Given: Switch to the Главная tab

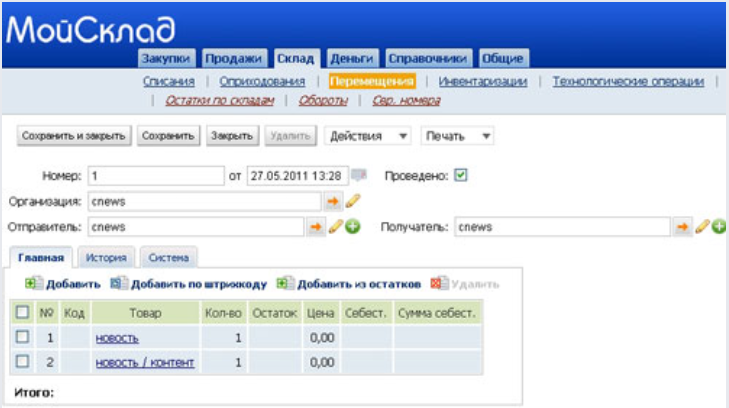Looking at the screenshot, I should click(41, 257).
